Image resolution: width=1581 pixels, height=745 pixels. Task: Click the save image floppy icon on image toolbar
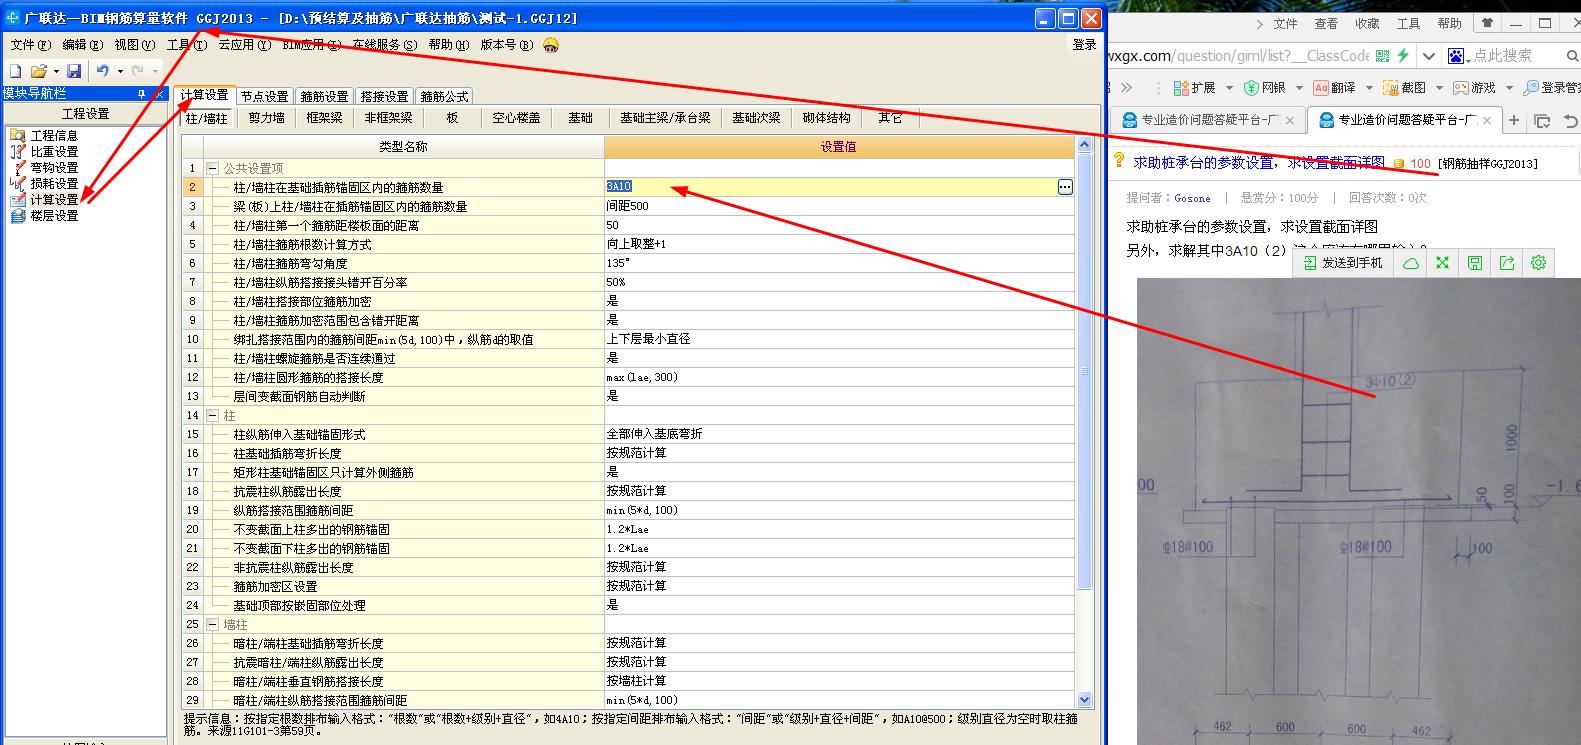tap(1474, 263)
